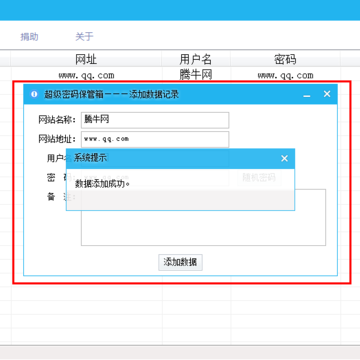Click the 添加数据 button
Image resolution: width=360 pixels, height=360 pixels.
pos(180,262)
